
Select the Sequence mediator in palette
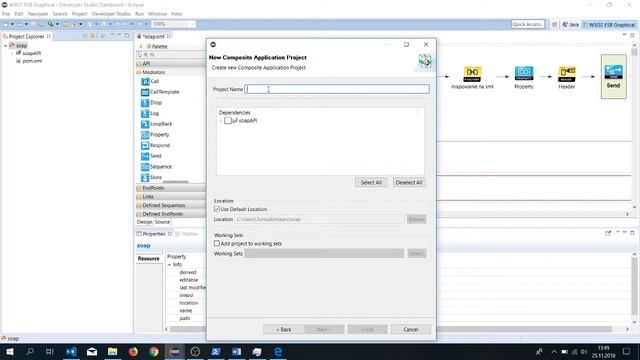[156, 167]
